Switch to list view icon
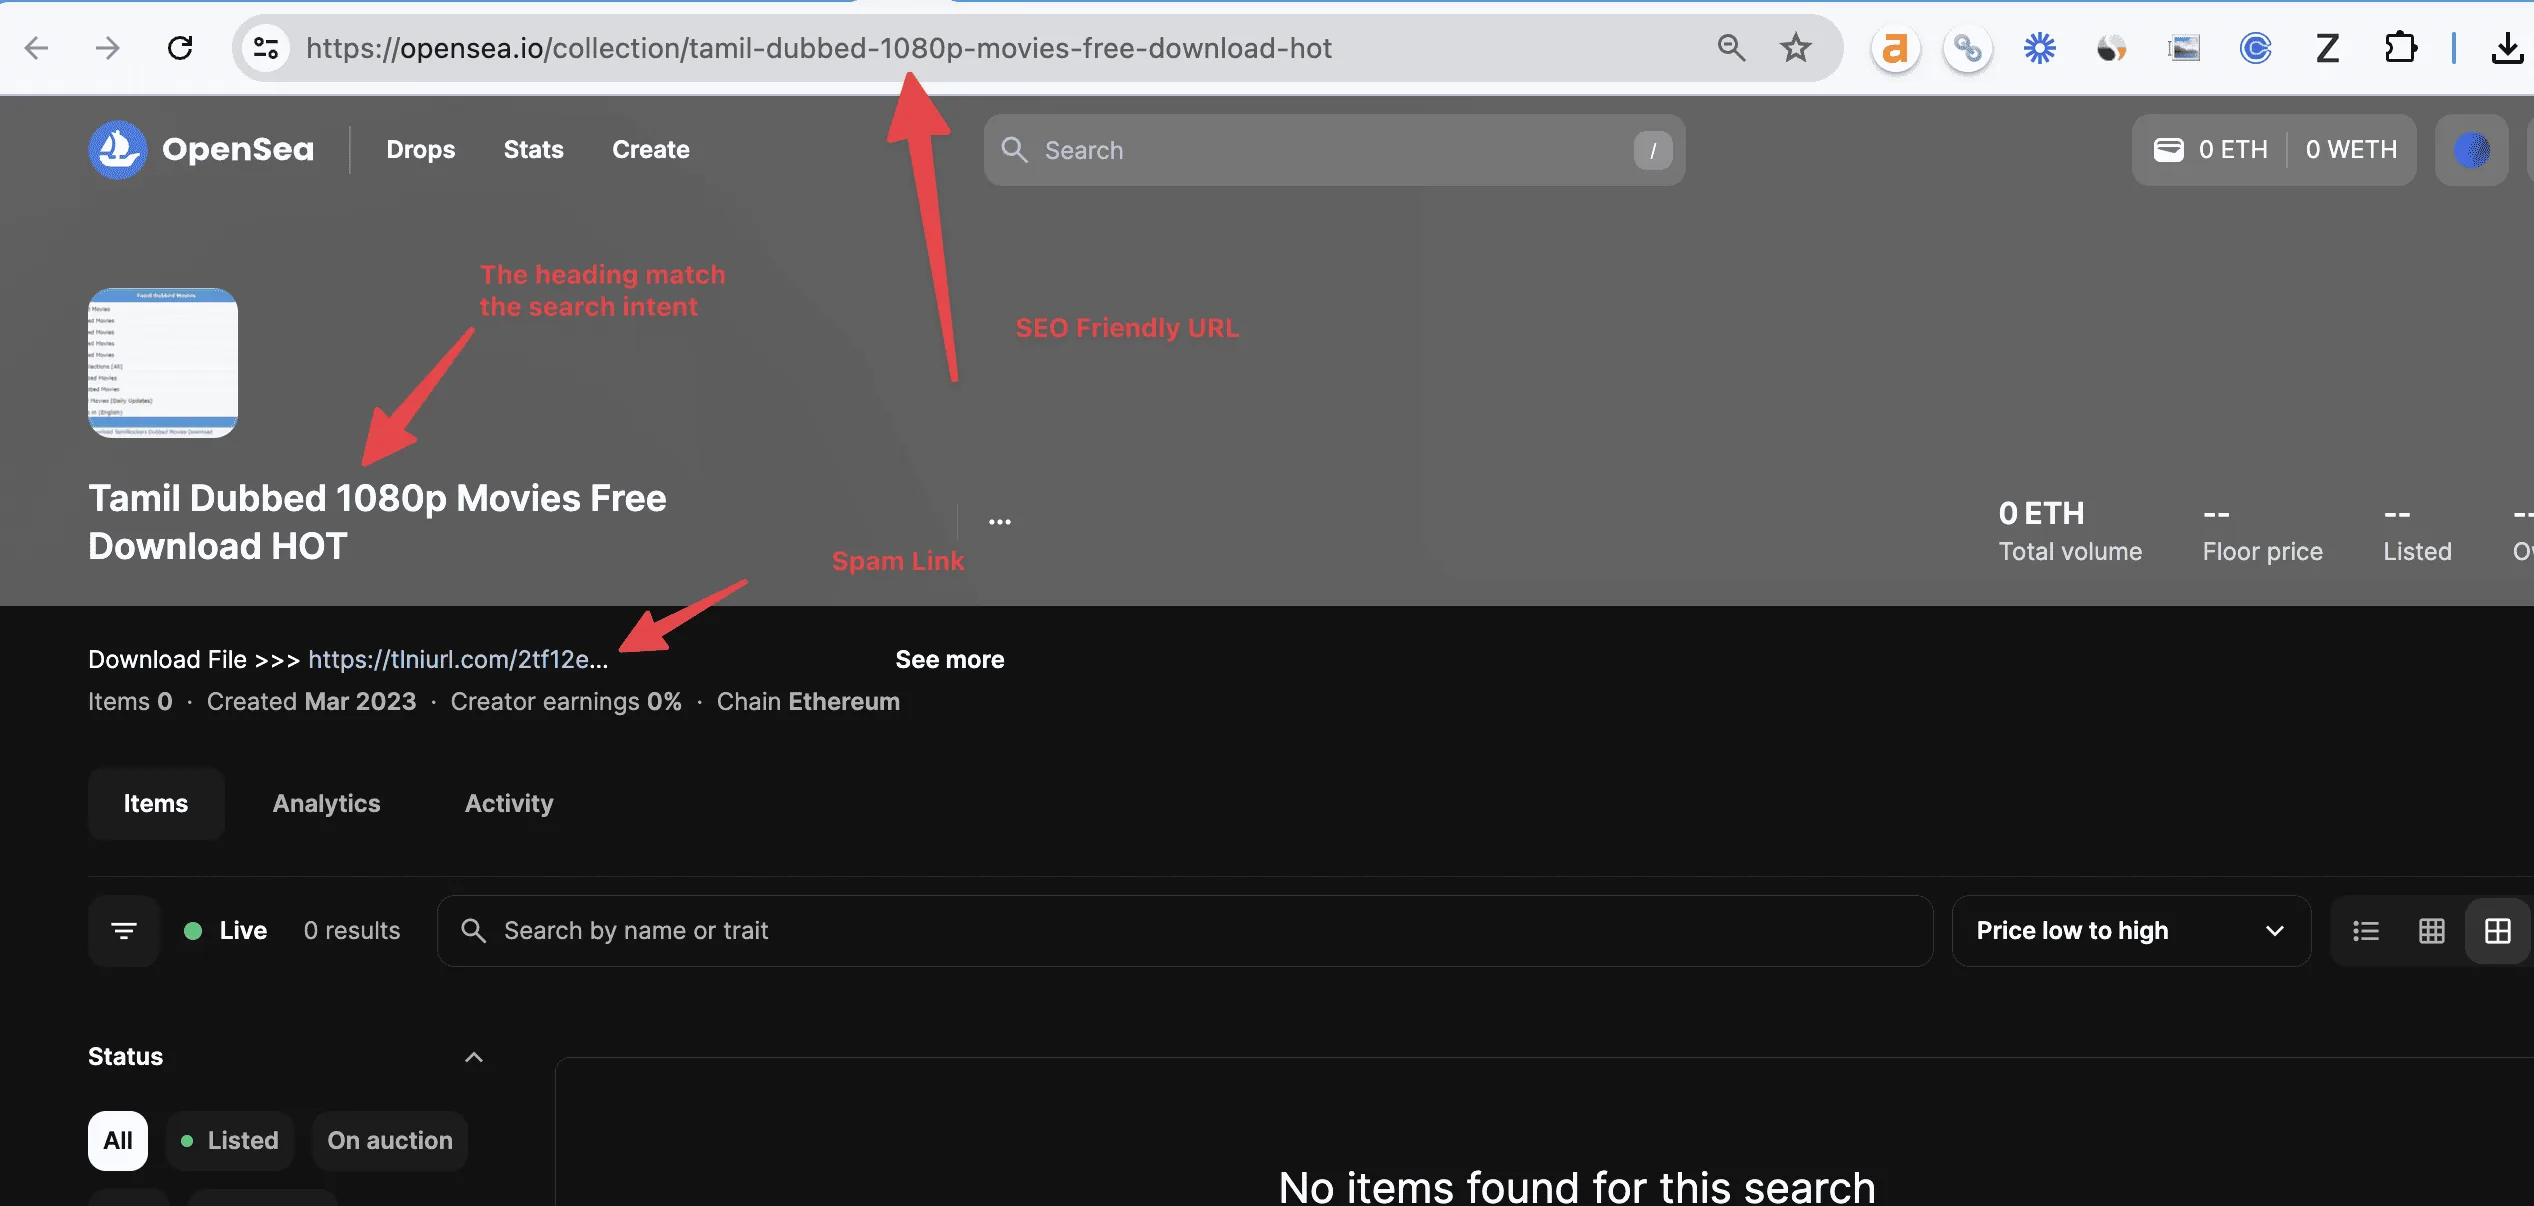This screenshot has height=1206, width=2534. point(2366,931)
